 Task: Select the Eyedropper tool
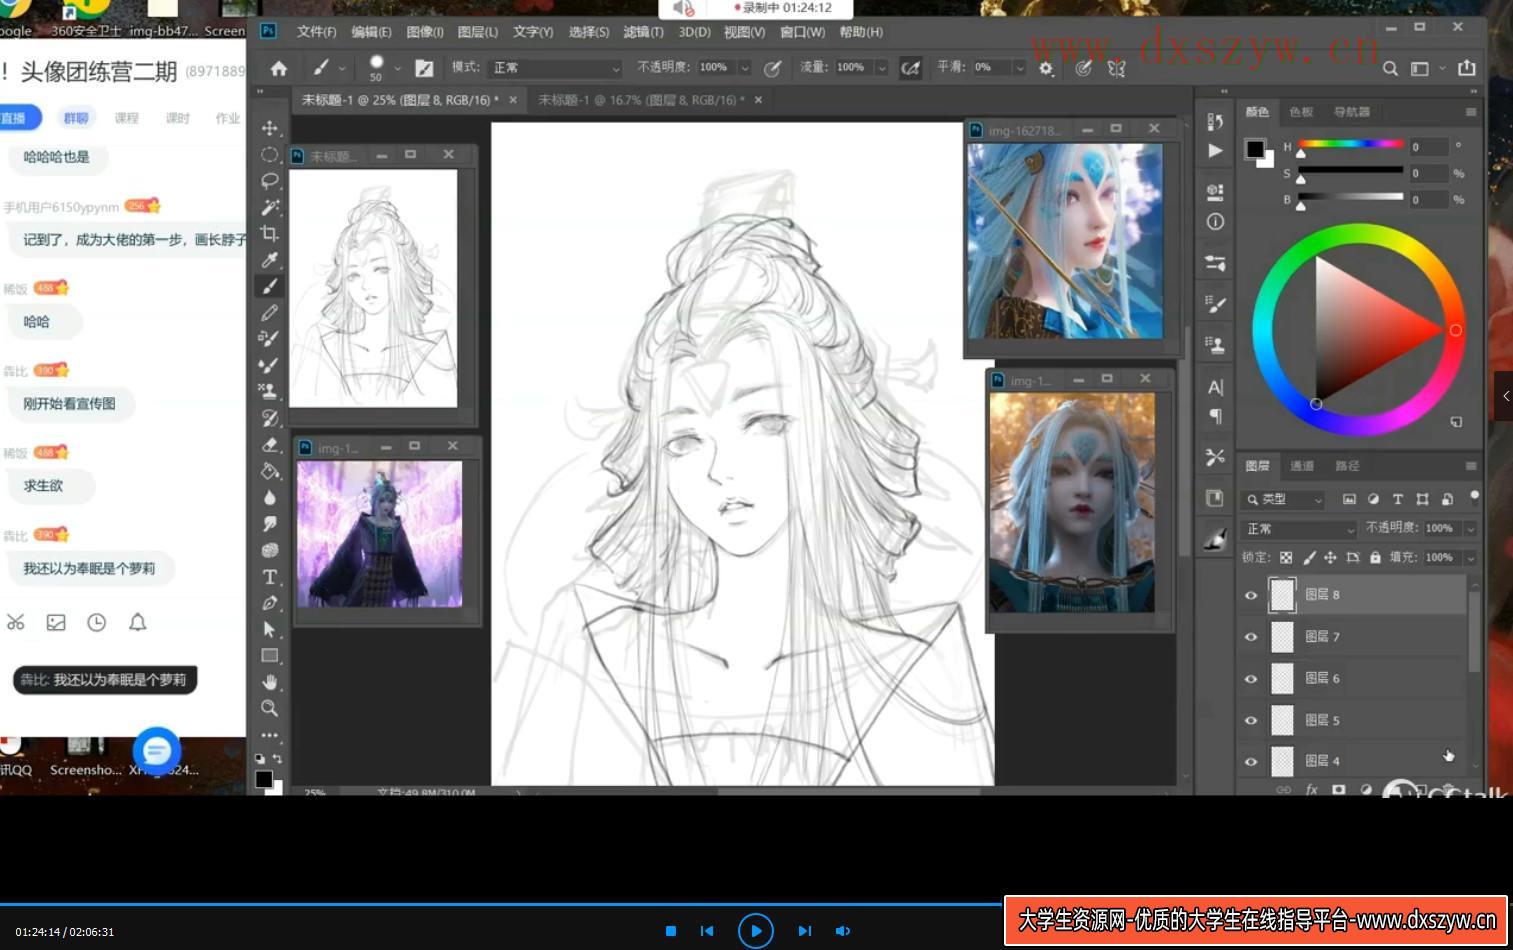point(269,260)
